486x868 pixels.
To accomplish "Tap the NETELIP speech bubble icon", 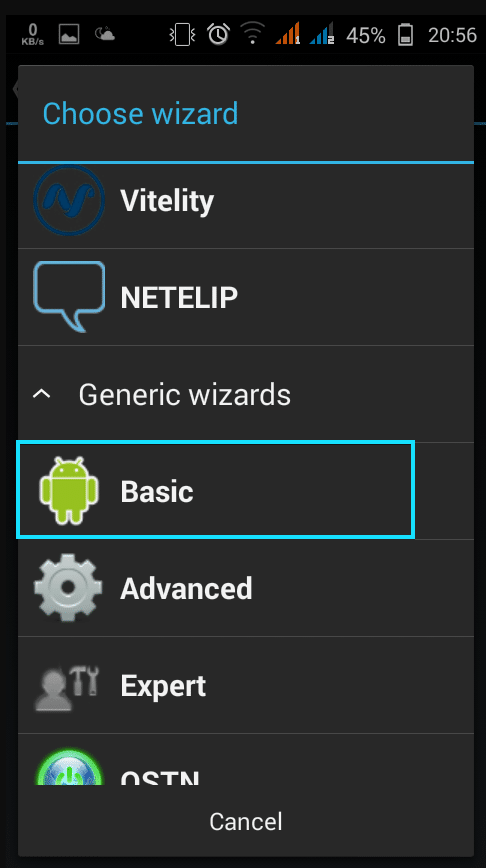I will click(69, 297).
